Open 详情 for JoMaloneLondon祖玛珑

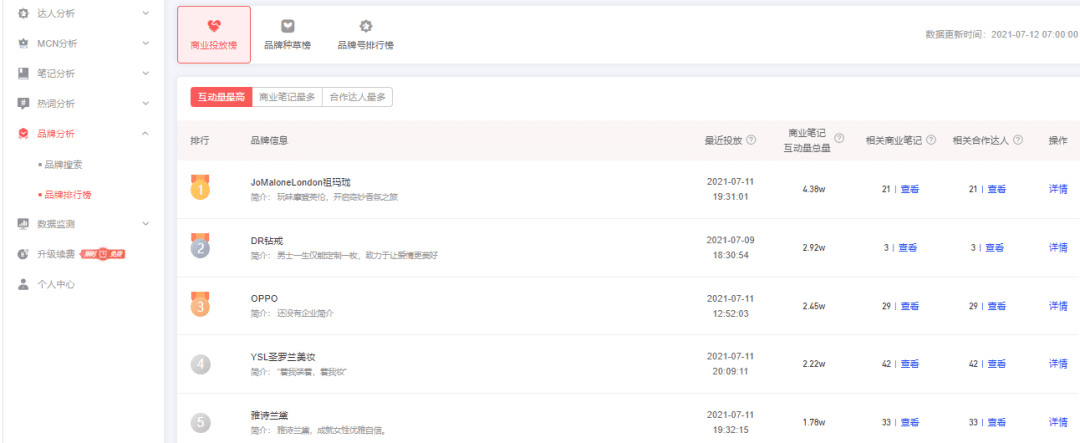click(1057, 189)
